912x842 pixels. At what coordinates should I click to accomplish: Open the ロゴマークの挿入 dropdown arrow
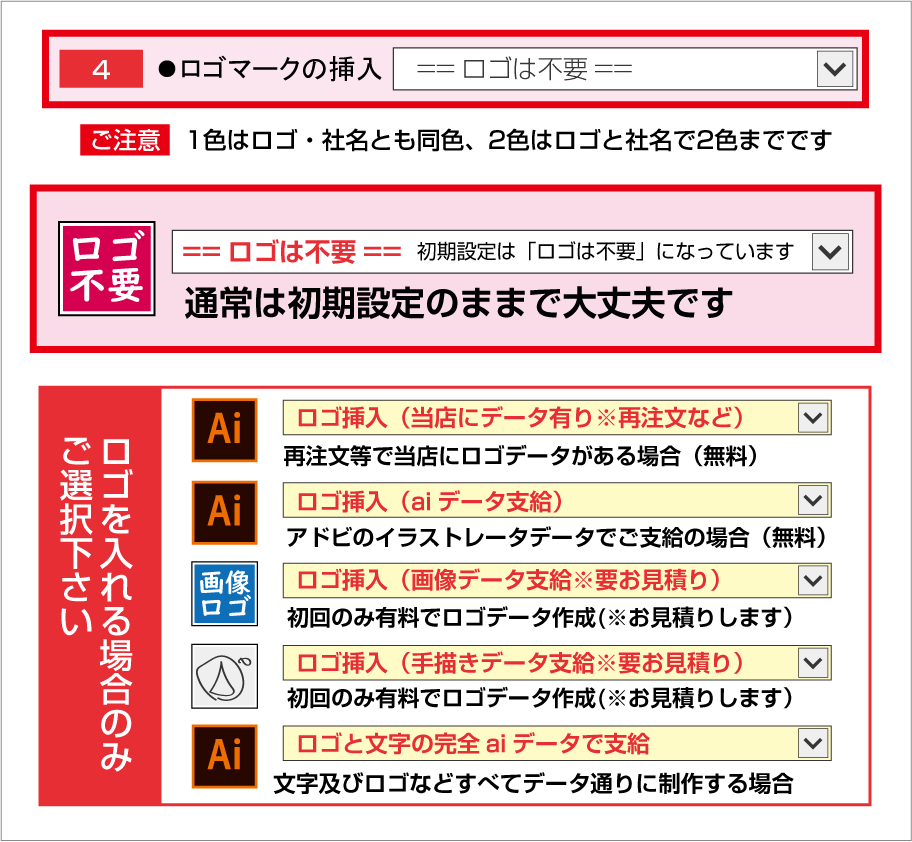835,69
